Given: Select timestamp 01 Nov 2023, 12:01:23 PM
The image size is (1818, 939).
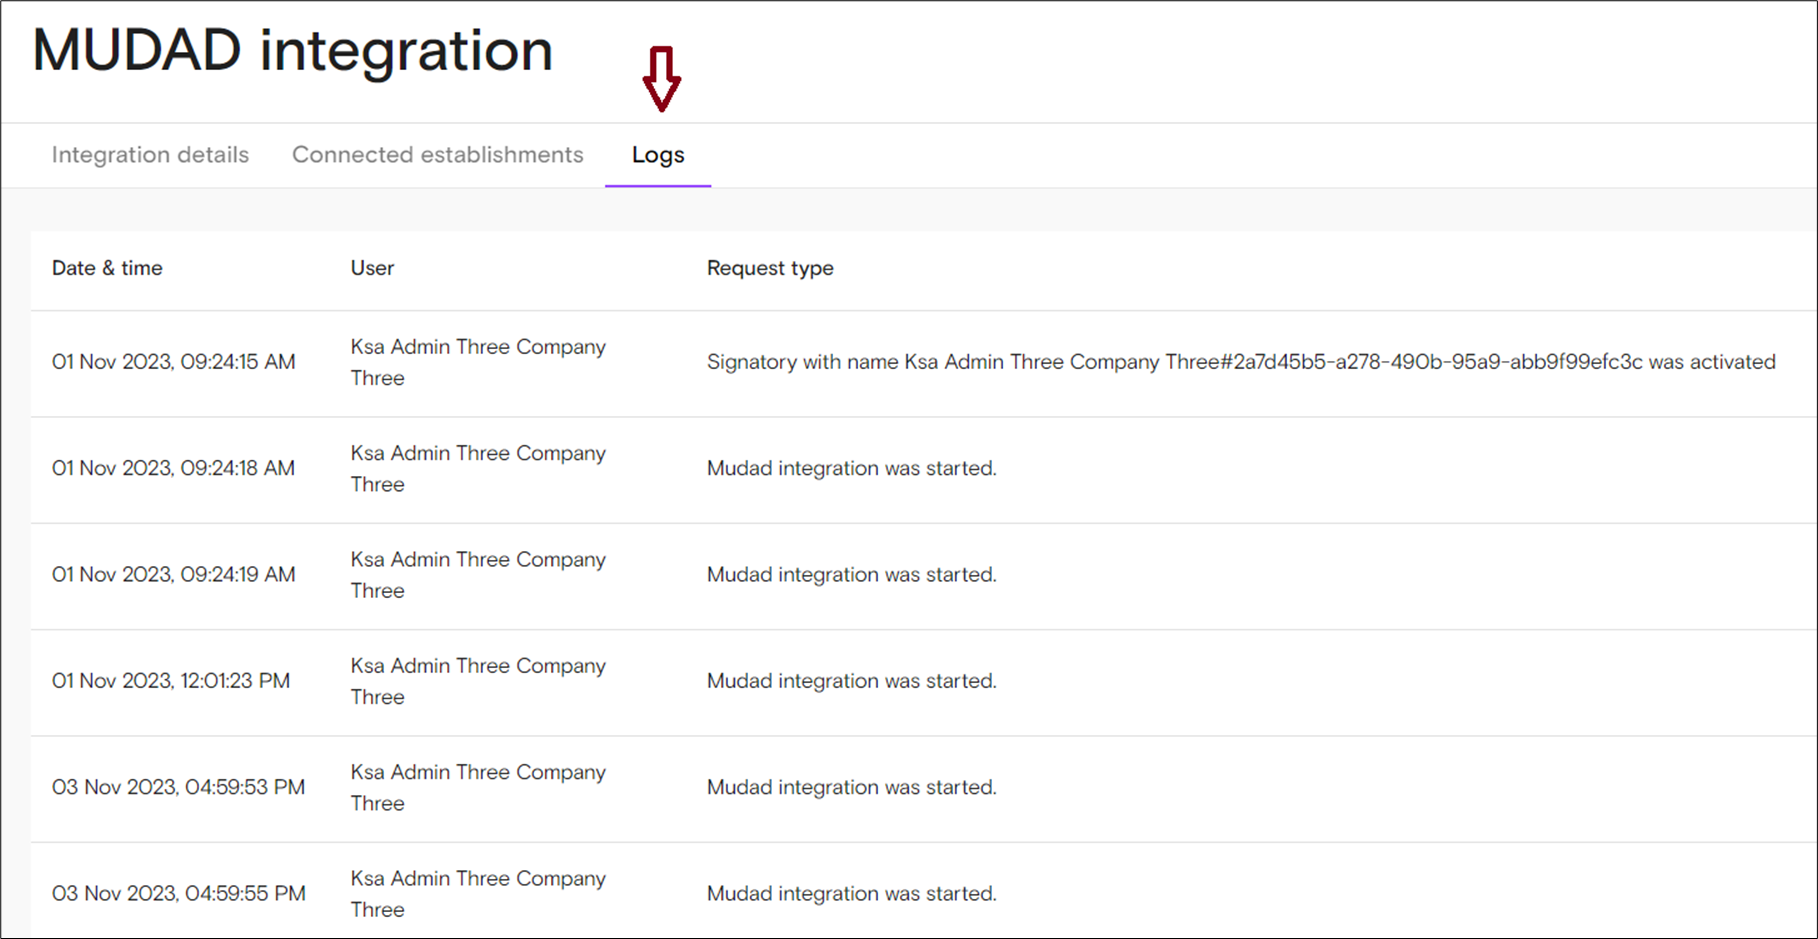Looking at the screenshot, I should pyautogui.click(x=171, y=681).
